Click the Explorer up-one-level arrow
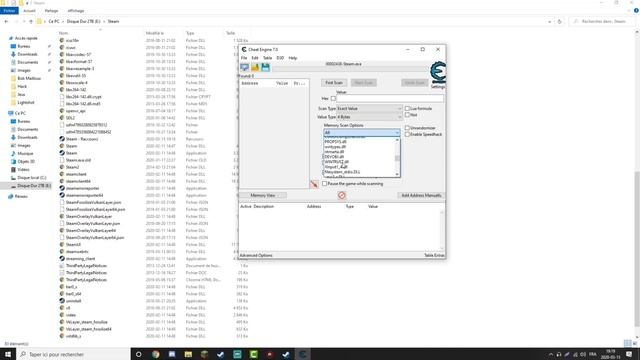 pos(31,21)
